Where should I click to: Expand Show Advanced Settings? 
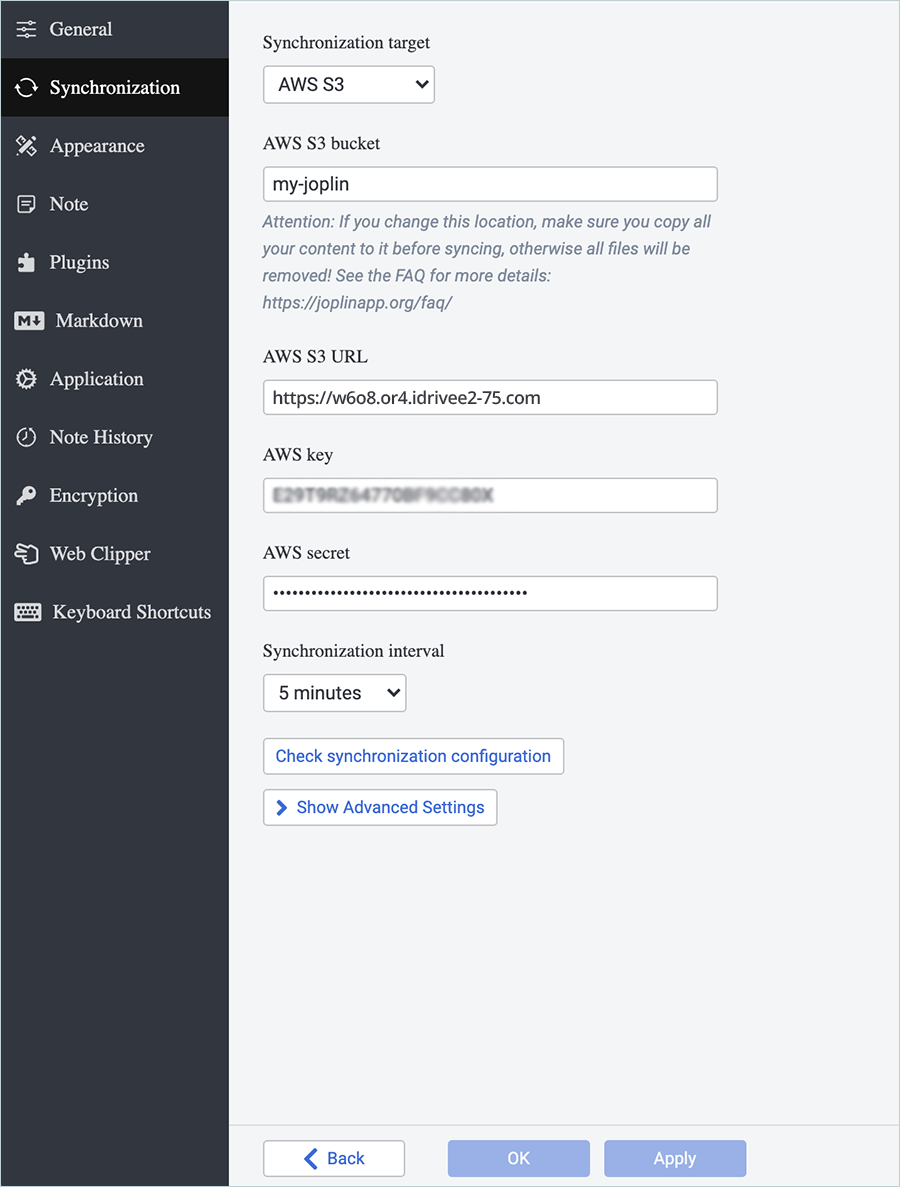click(380, 807)
